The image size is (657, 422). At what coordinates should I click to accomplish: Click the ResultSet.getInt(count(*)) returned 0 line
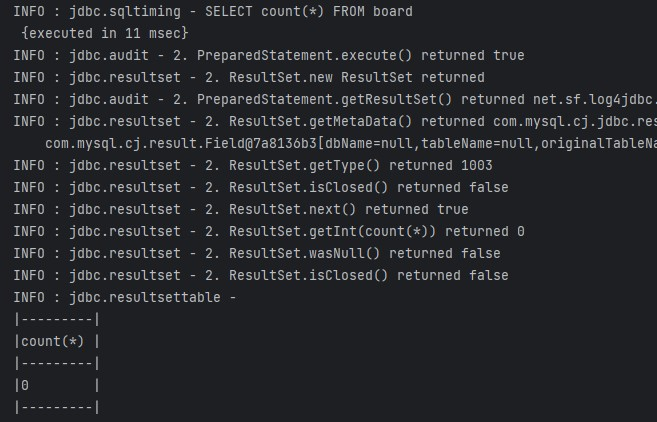tap(269, 231)
